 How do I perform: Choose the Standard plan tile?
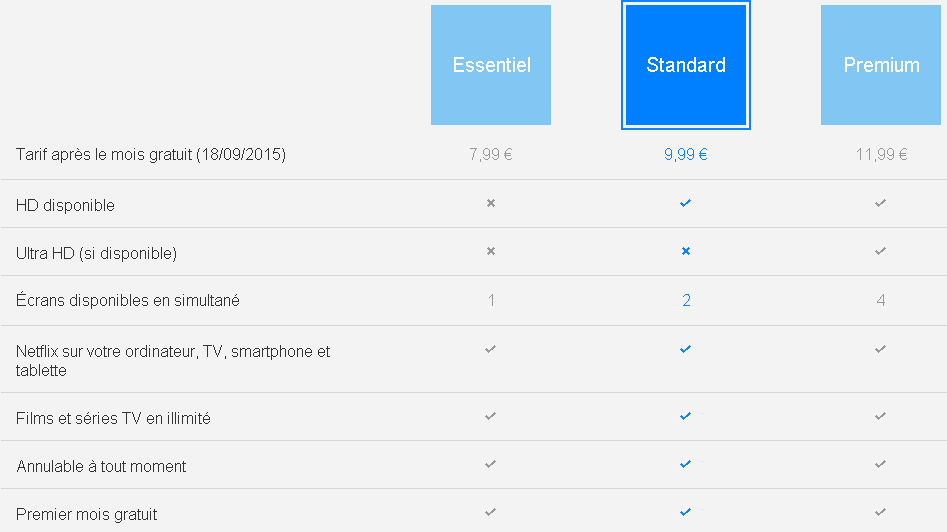tap(686, 65)
